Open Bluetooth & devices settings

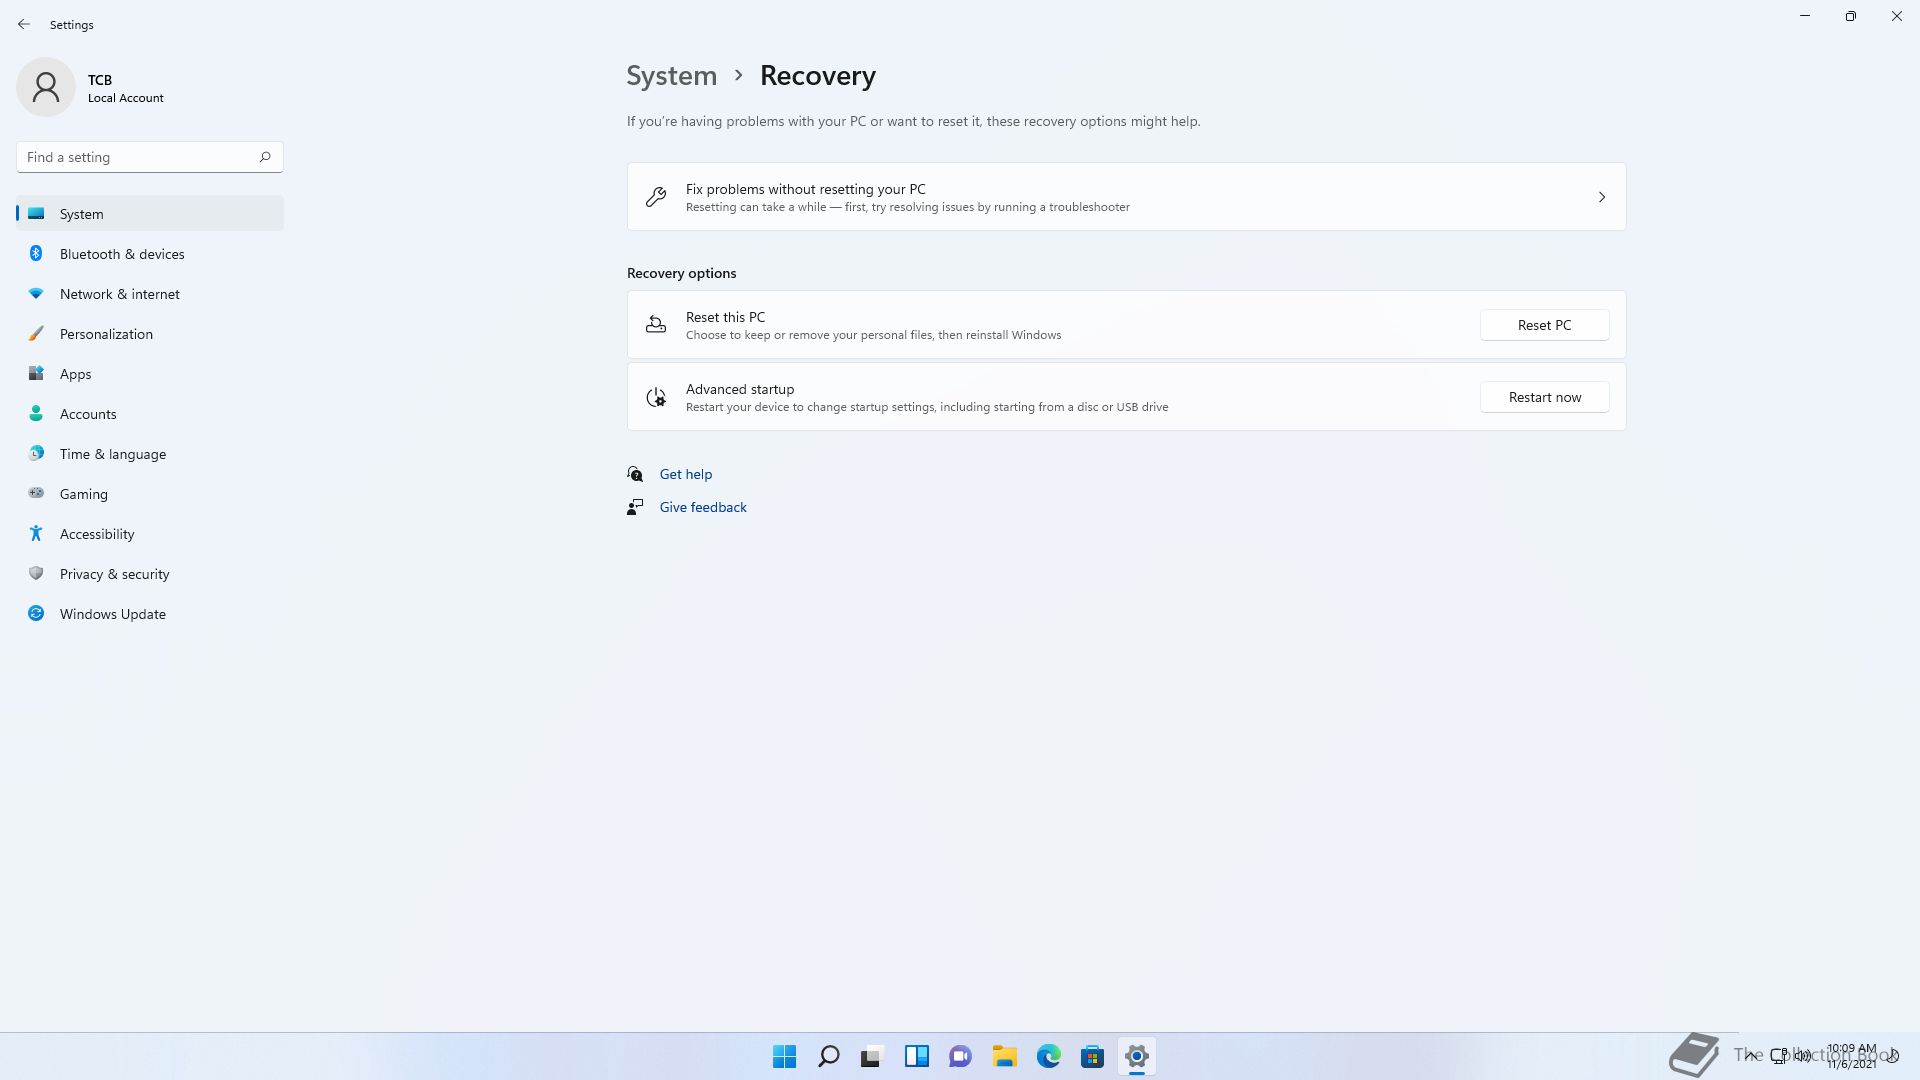(150, 253)
